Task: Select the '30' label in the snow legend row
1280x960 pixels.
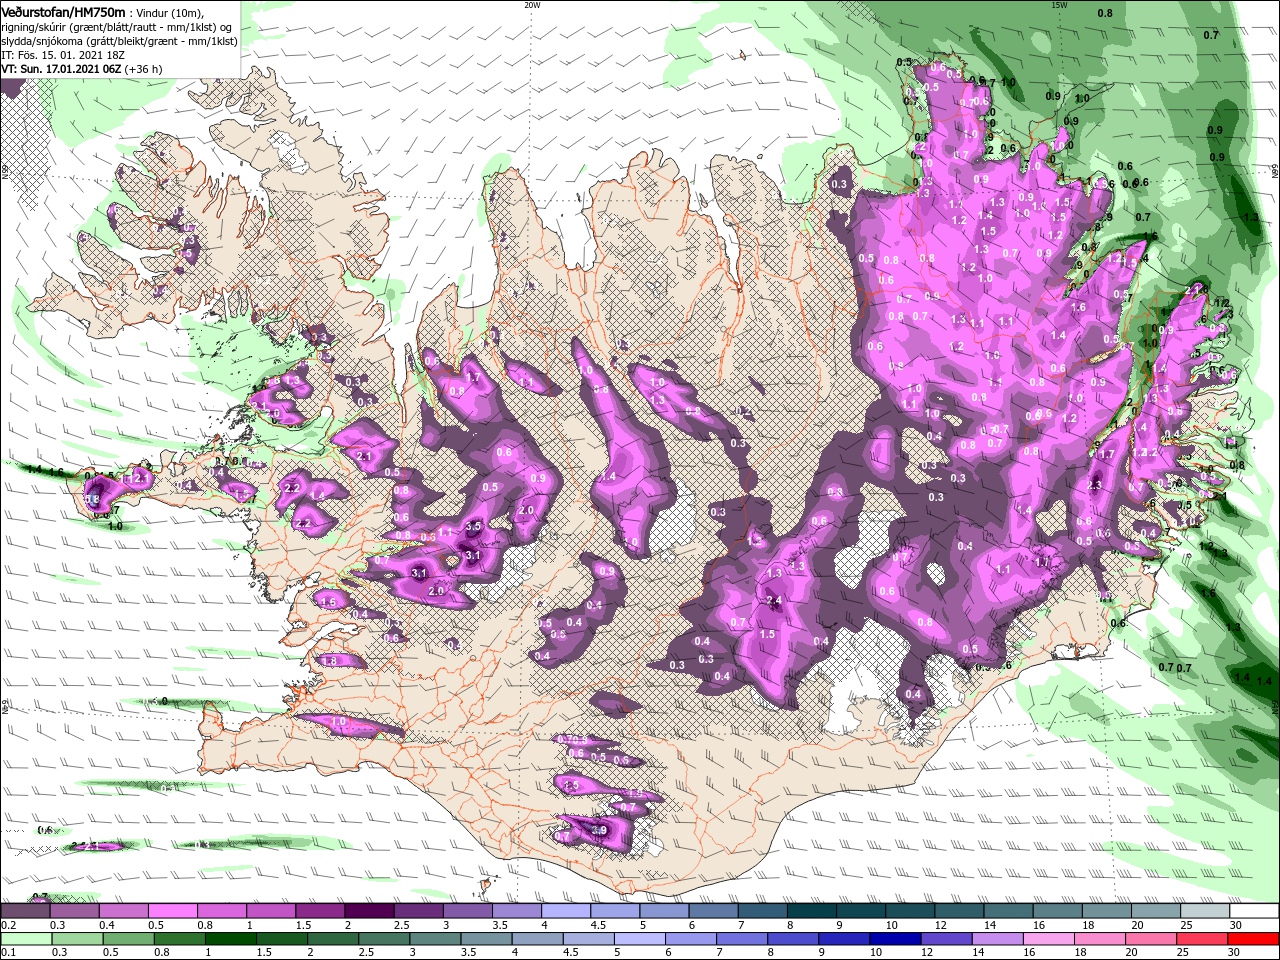Action: (x=1236, y=925)
